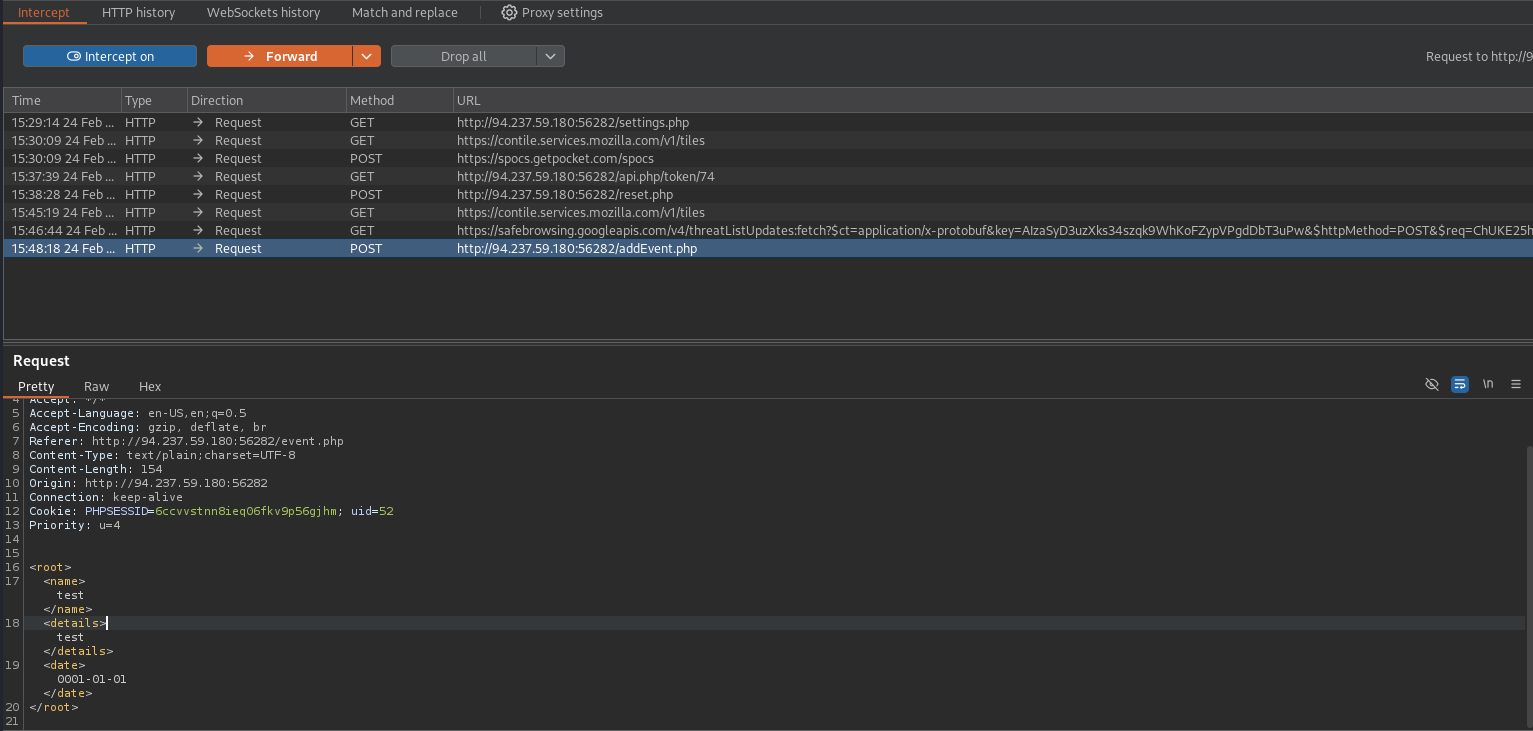Click direction arrow icon of reset.php row
Viewport: 1533px width, 731px height.
[x=198, y=195]
